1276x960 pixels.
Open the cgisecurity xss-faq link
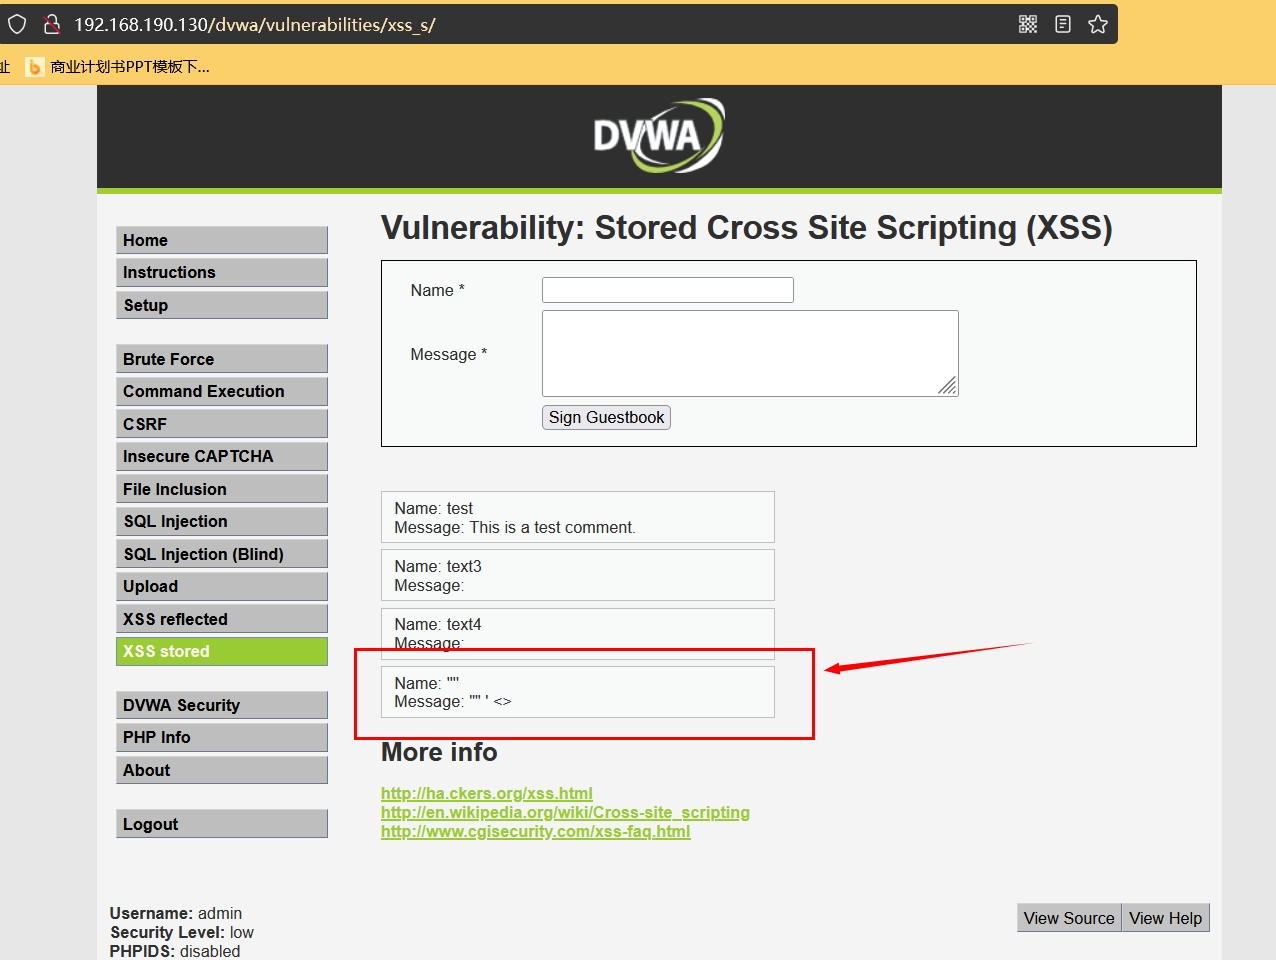(536, 831)
